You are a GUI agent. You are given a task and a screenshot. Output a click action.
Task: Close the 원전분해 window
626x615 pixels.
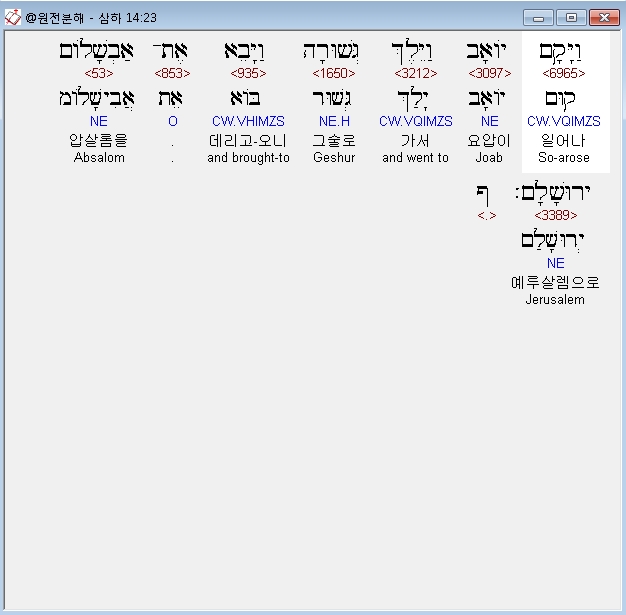pyautogui.click(x=604, y=18)
